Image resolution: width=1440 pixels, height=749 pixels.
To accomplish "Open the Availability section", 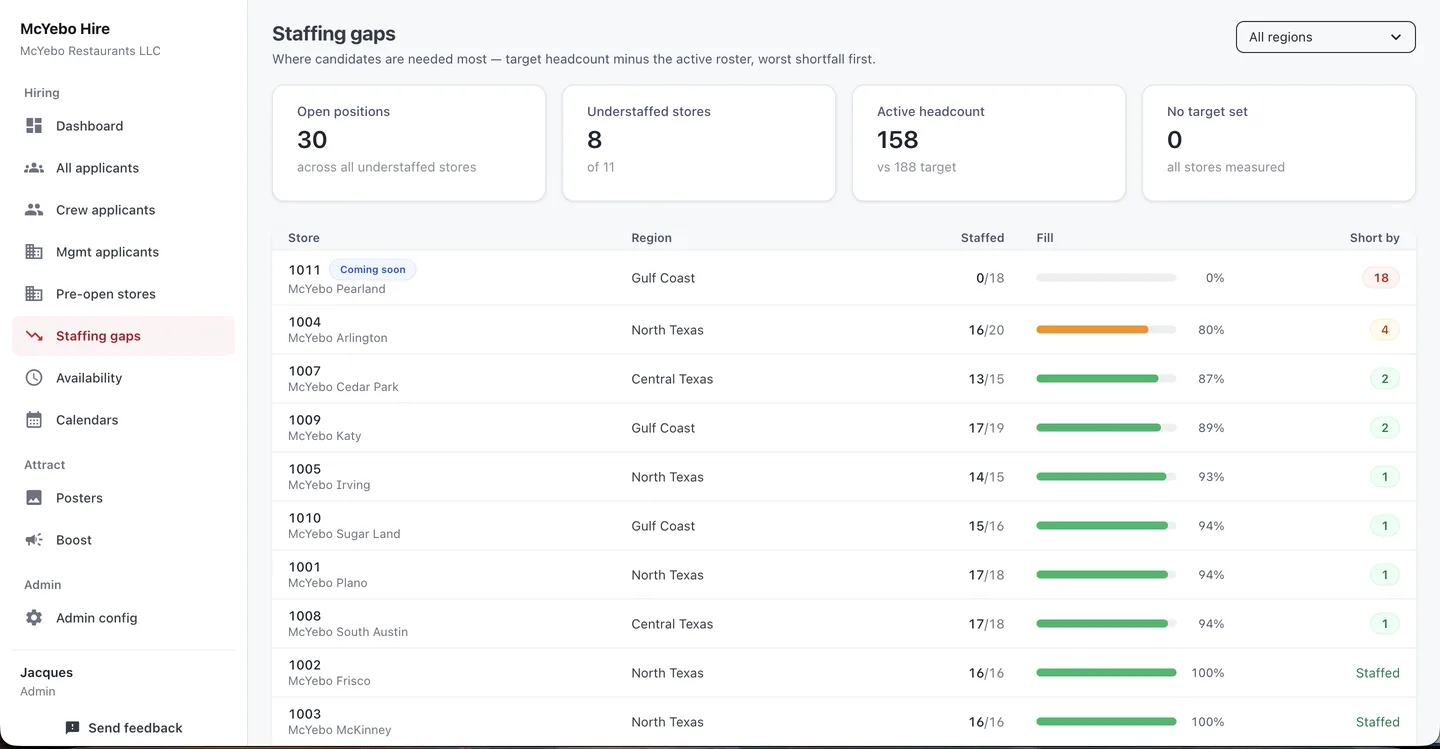I will point(124,378).
